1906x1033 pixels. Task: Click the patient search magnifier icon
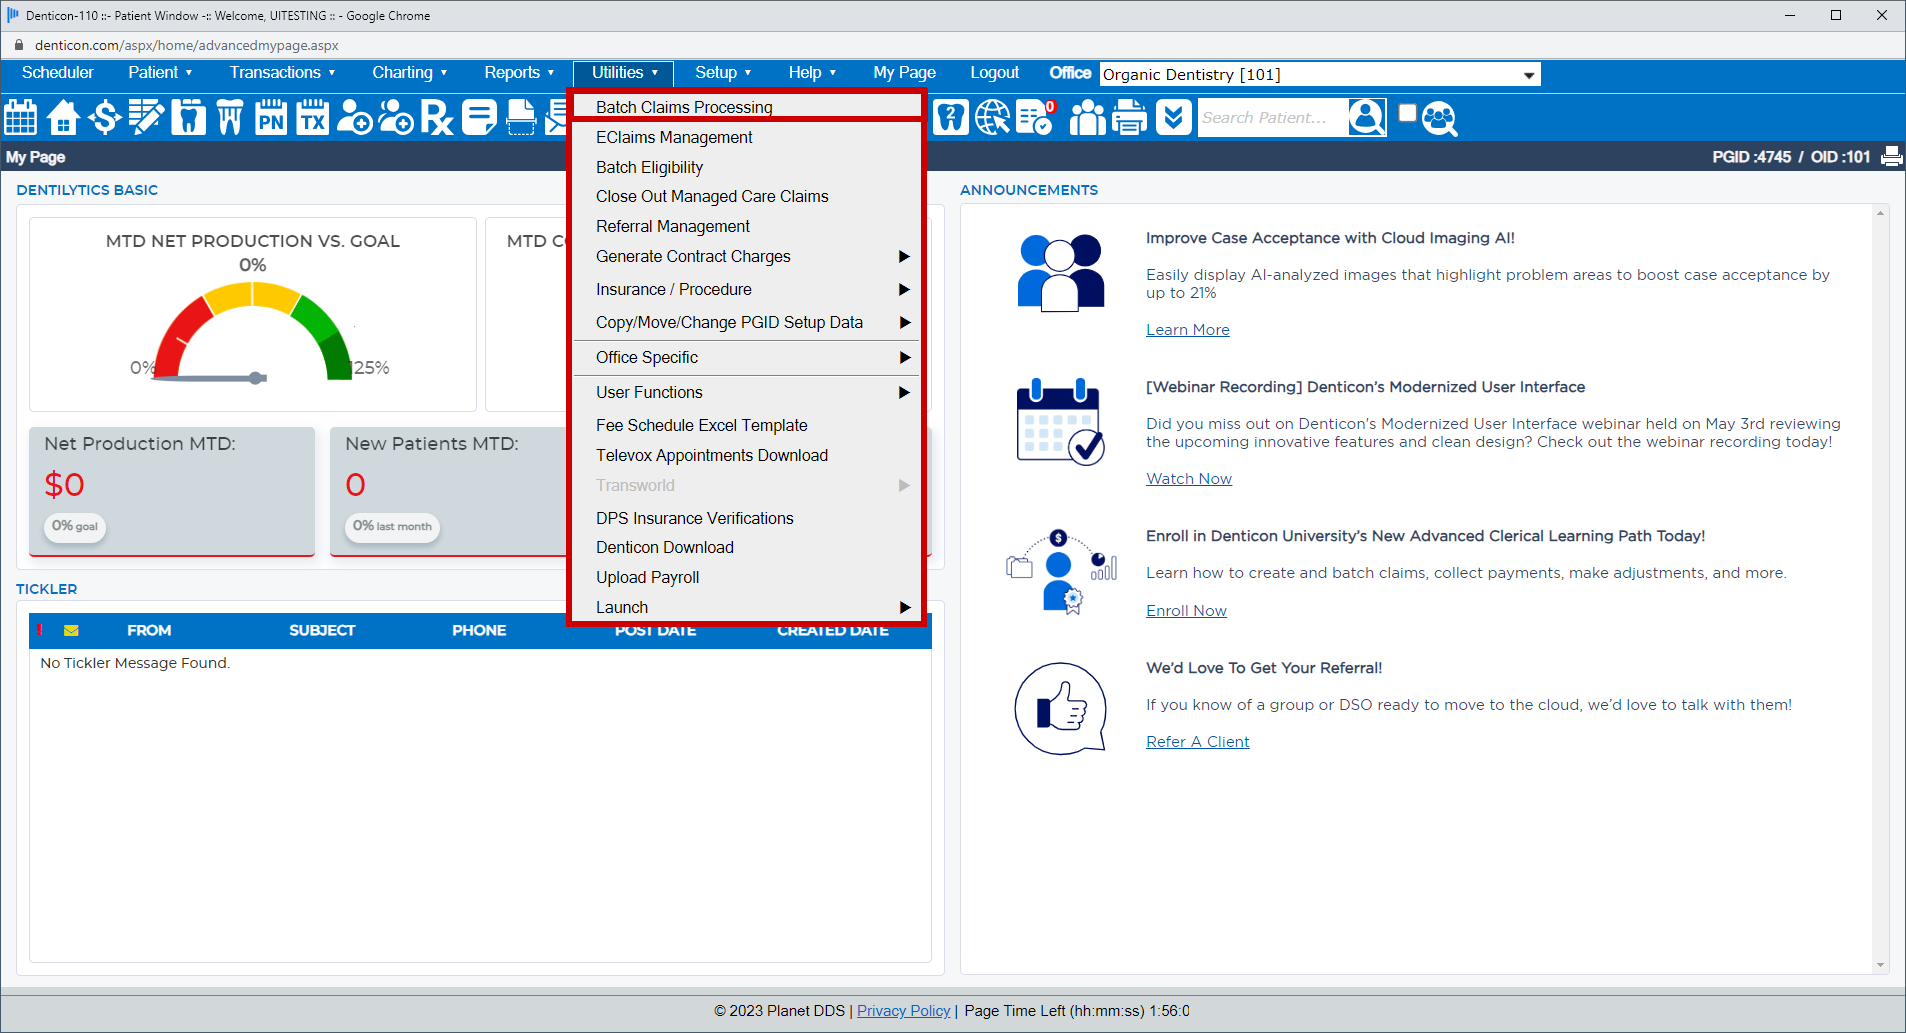click(x=1367, y=118)
